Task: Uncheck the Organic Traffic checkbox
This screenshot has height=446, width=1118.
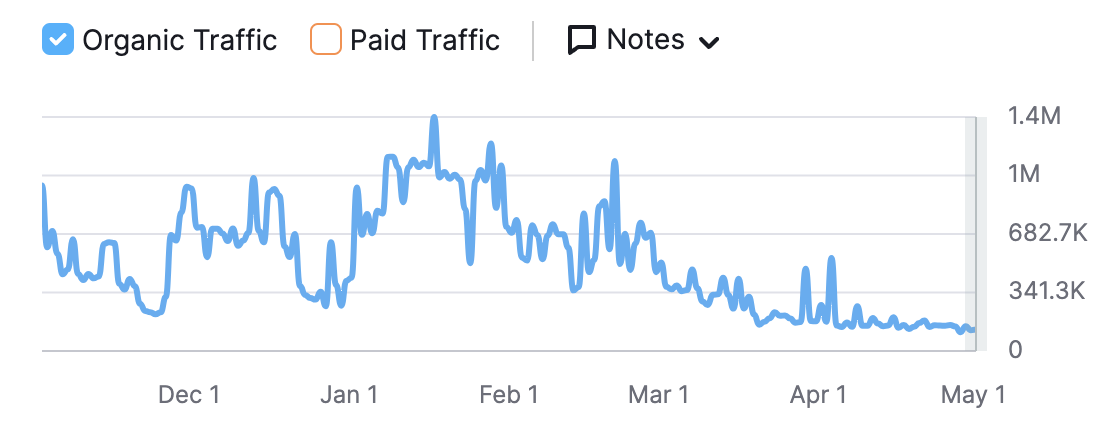Action: [58, 39]
